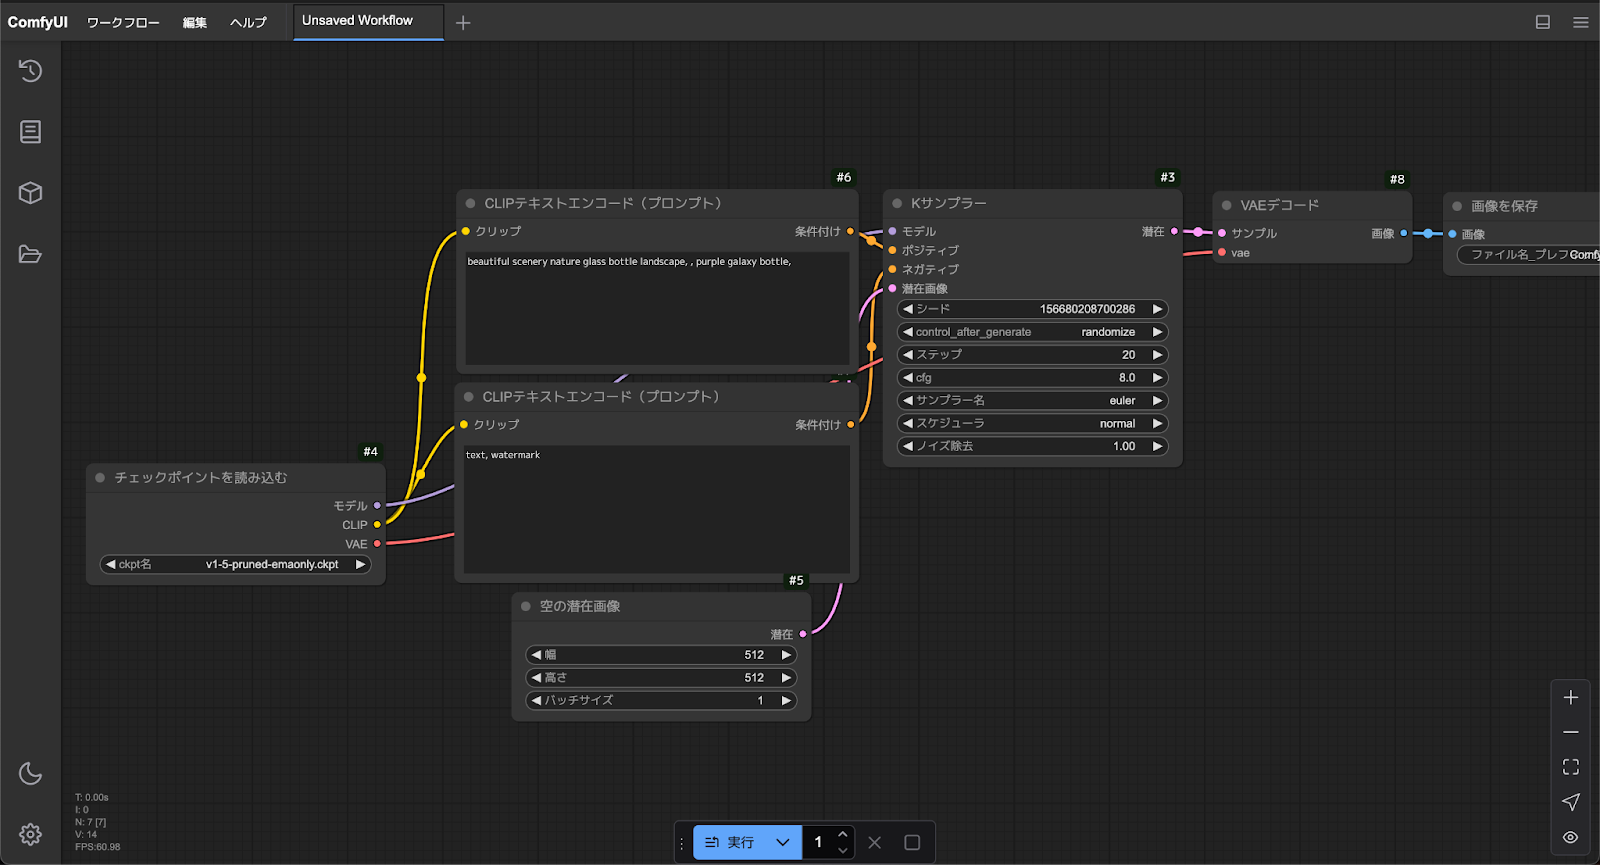1600x865 pixels.
Task: Open the workflows folder icon
Action: pos(30,254)
